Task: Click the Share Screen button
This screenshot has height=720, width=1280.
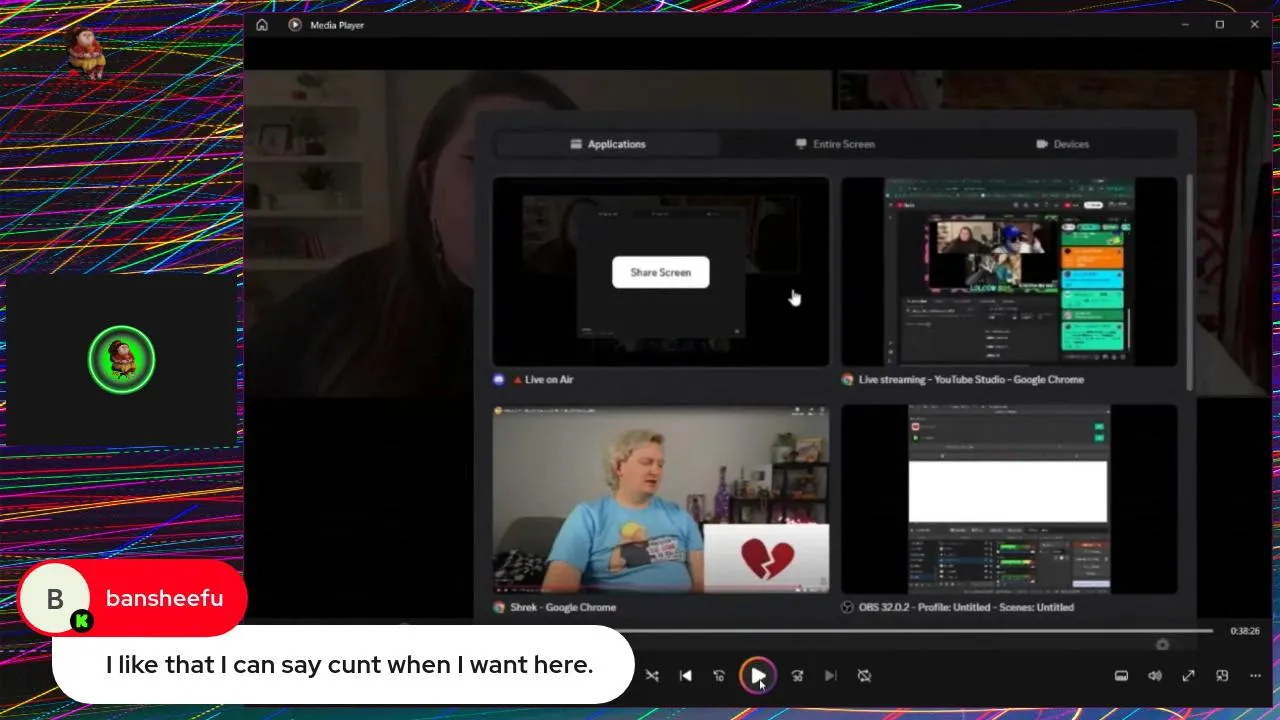Action: click(x=660, y=272)
